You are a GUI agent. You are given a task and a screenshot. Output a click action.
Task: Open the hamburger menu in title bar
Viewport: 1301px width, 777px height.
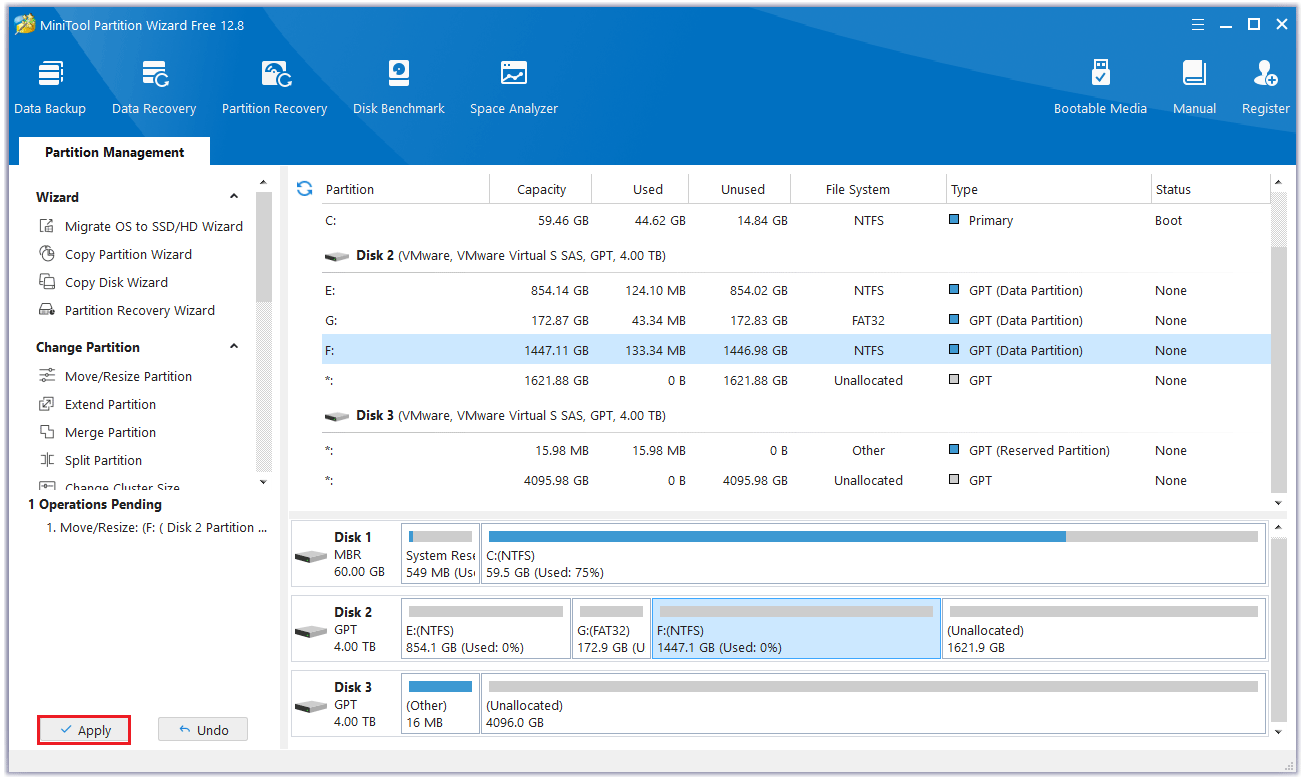click(x=1198, y=25)
